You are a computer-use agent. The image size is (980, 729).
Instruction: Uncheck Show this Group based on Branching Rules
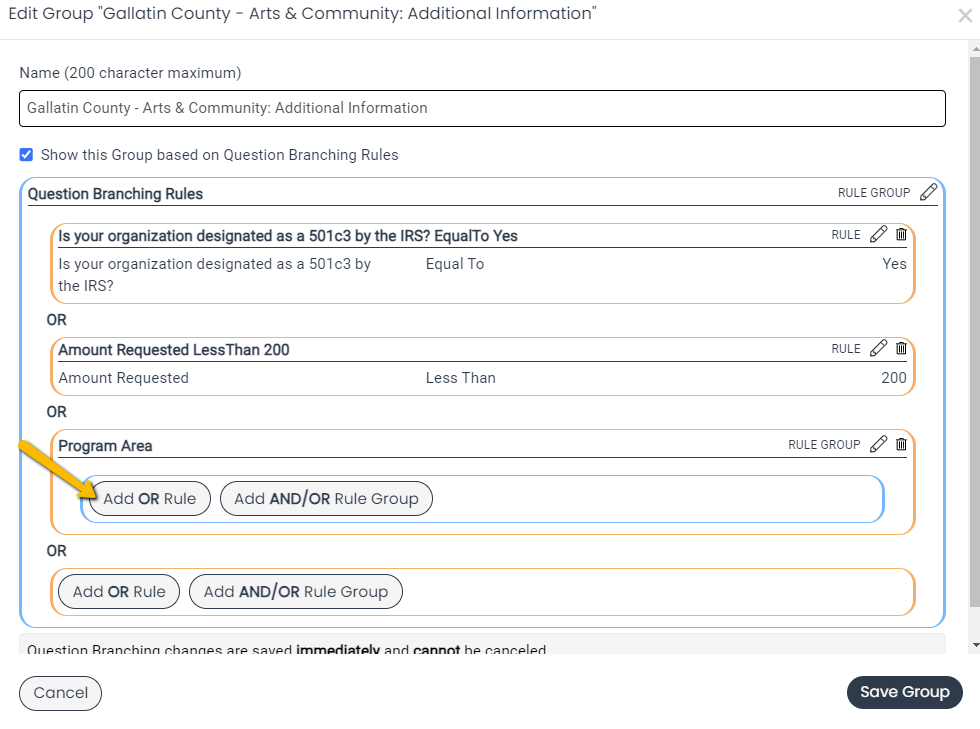(x=26, y=154)
